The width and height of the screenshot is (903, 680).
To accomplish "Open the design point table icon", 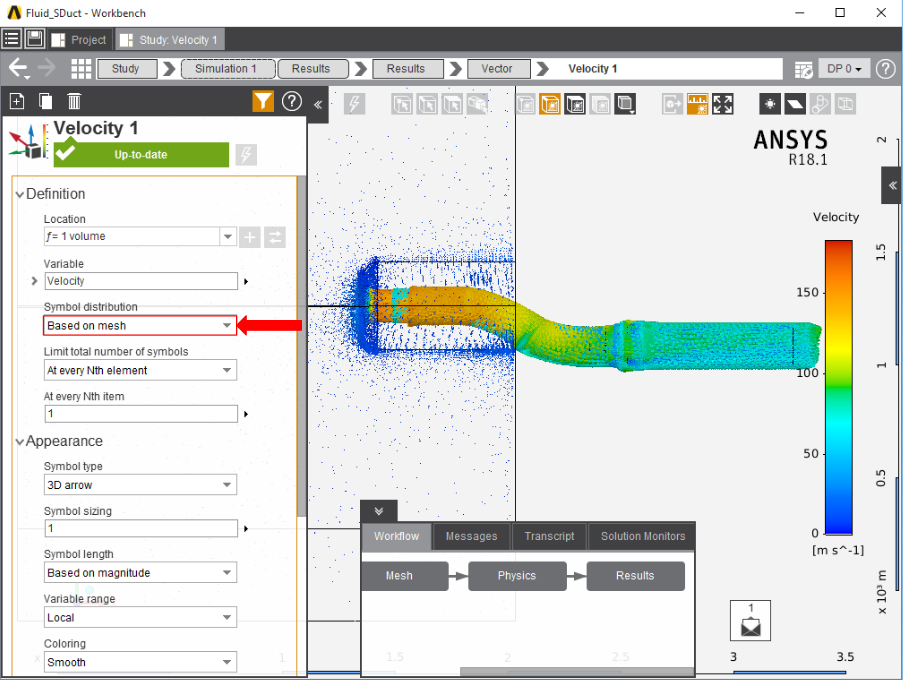I will (x=803, y=69).
